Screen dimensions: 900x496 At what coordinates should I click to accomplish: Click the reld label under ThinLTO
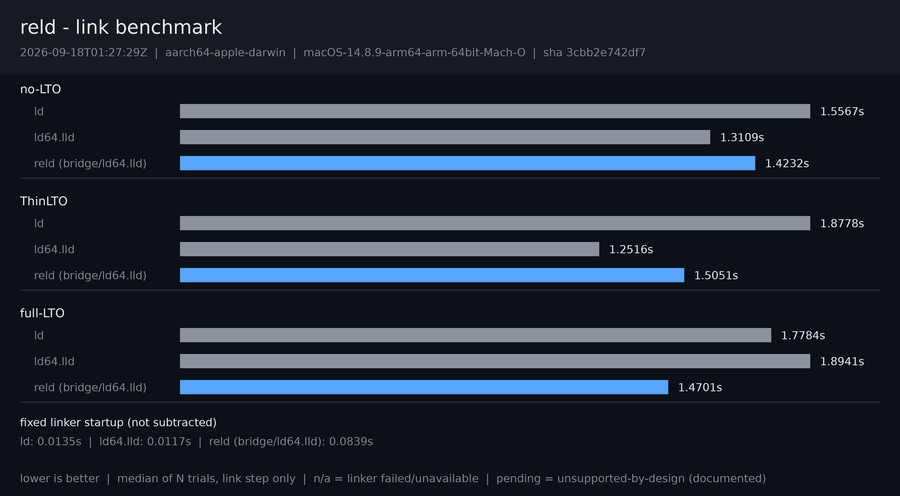pyautogui.click(x=90, y=276)
